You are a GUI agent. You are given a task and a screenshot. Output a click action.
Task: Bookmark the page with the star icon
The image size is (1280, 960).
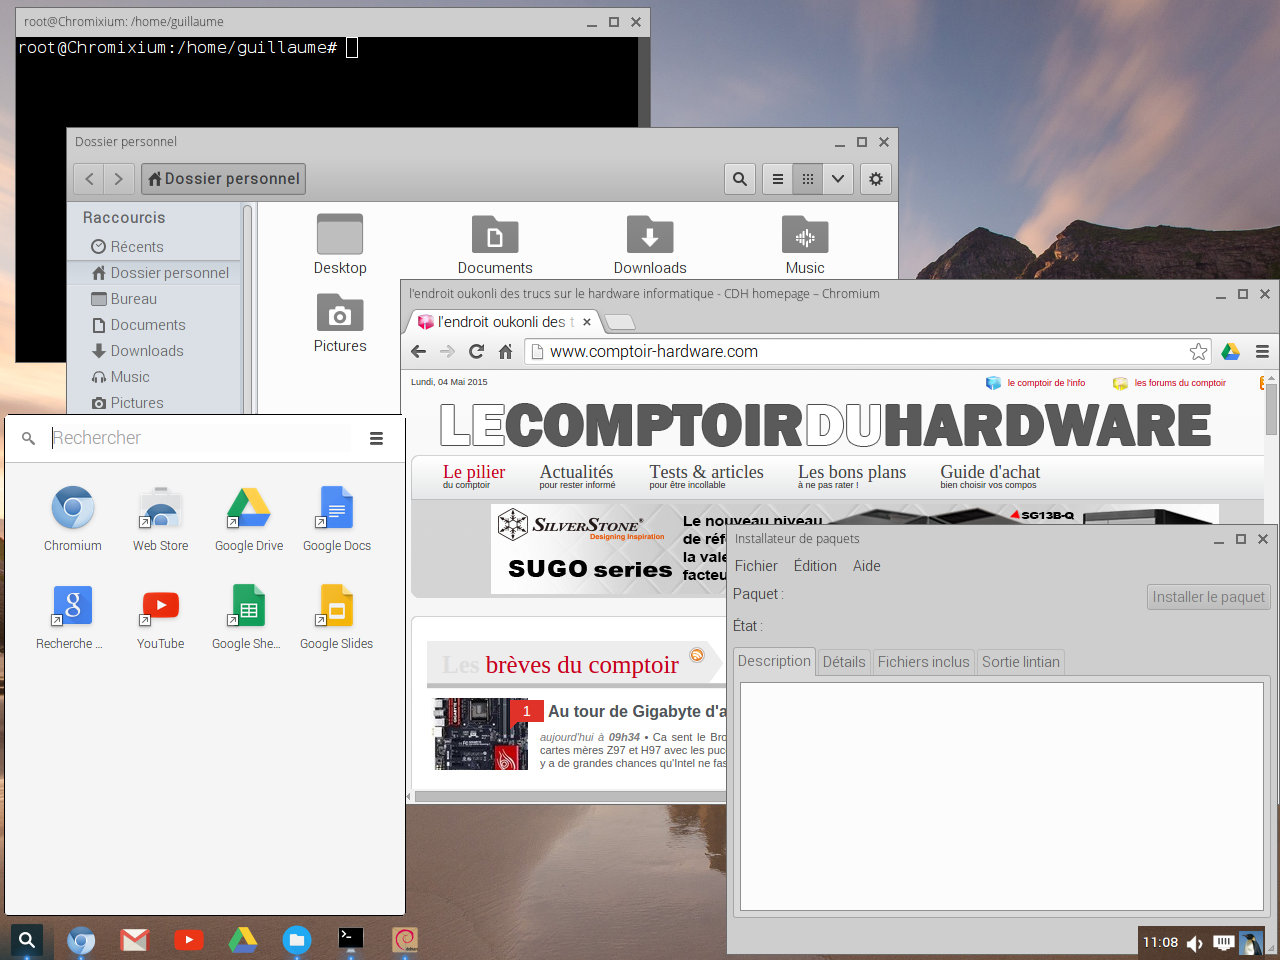(1198, 352)
